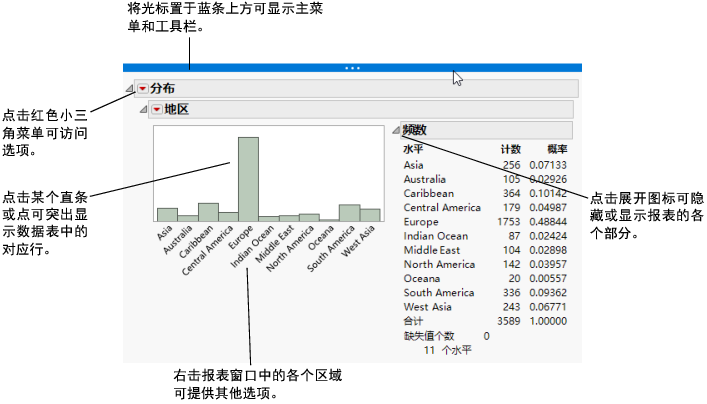Click the probability value 0.09362

click(x=548, y=293)
